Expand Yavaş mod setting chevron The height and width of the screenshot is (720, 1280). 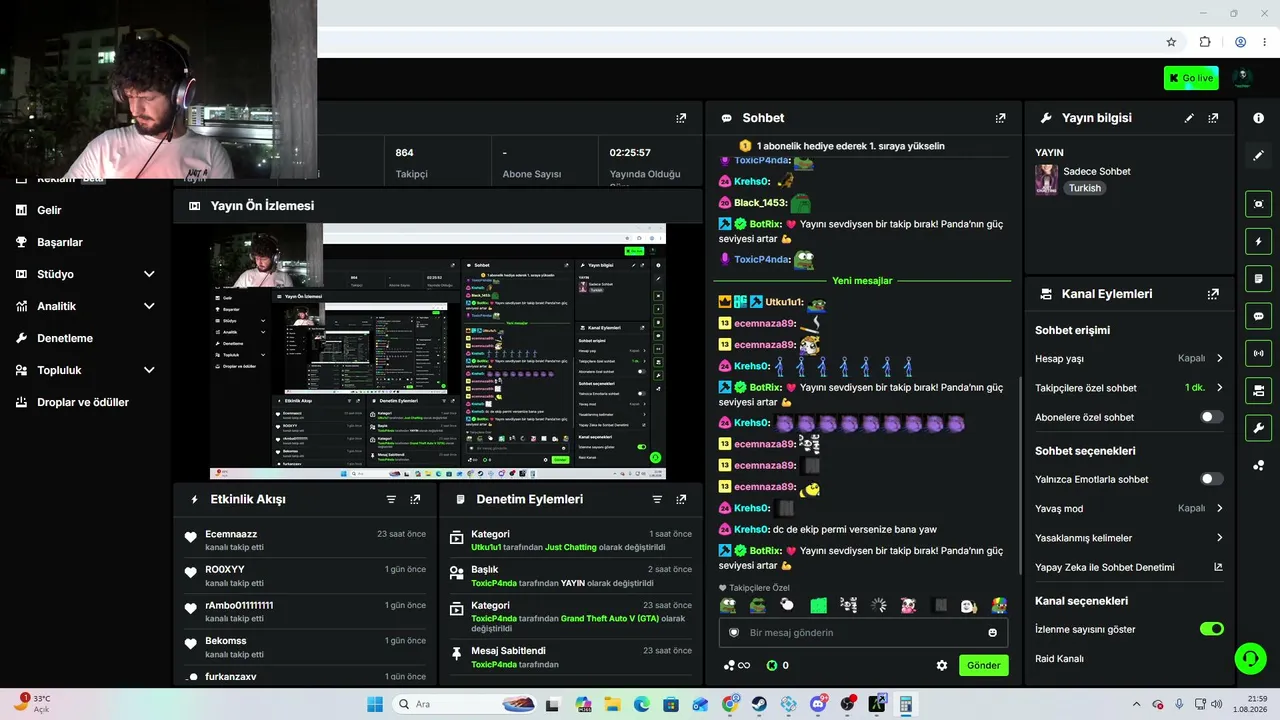[x=1219, y=508]
